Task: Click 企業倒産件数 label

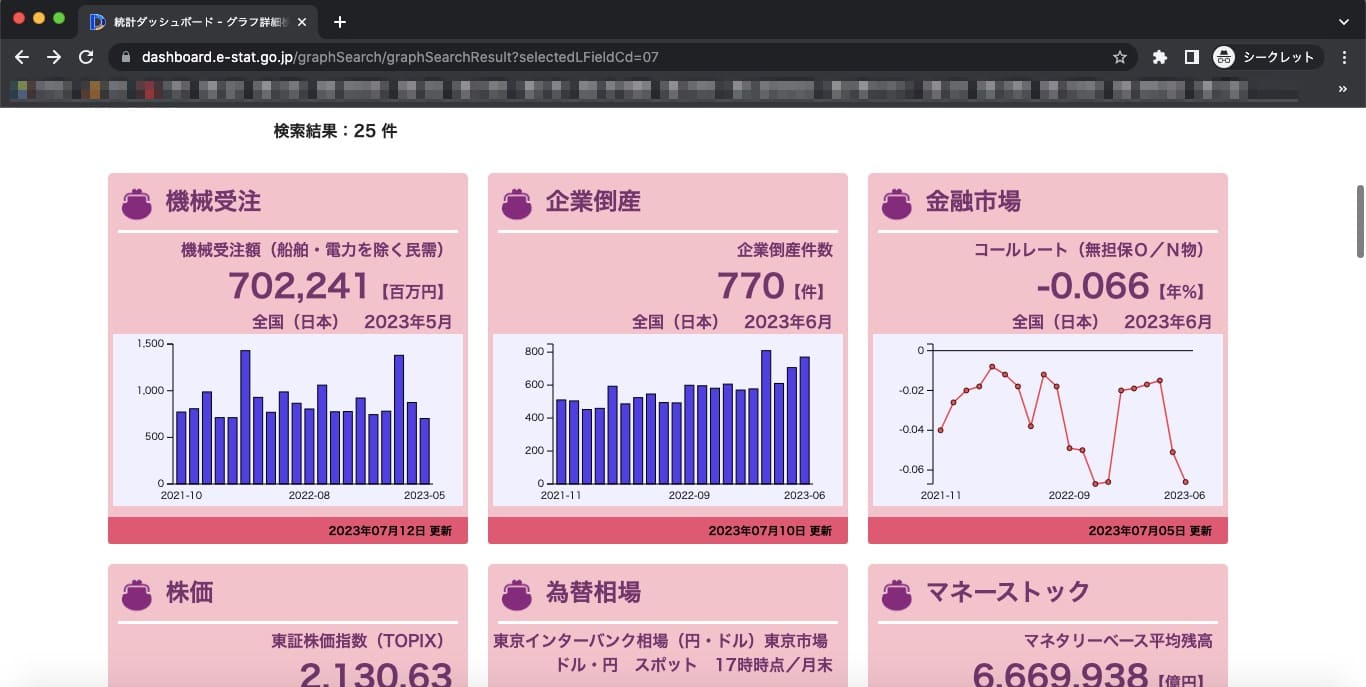Action: coord(785,250)
